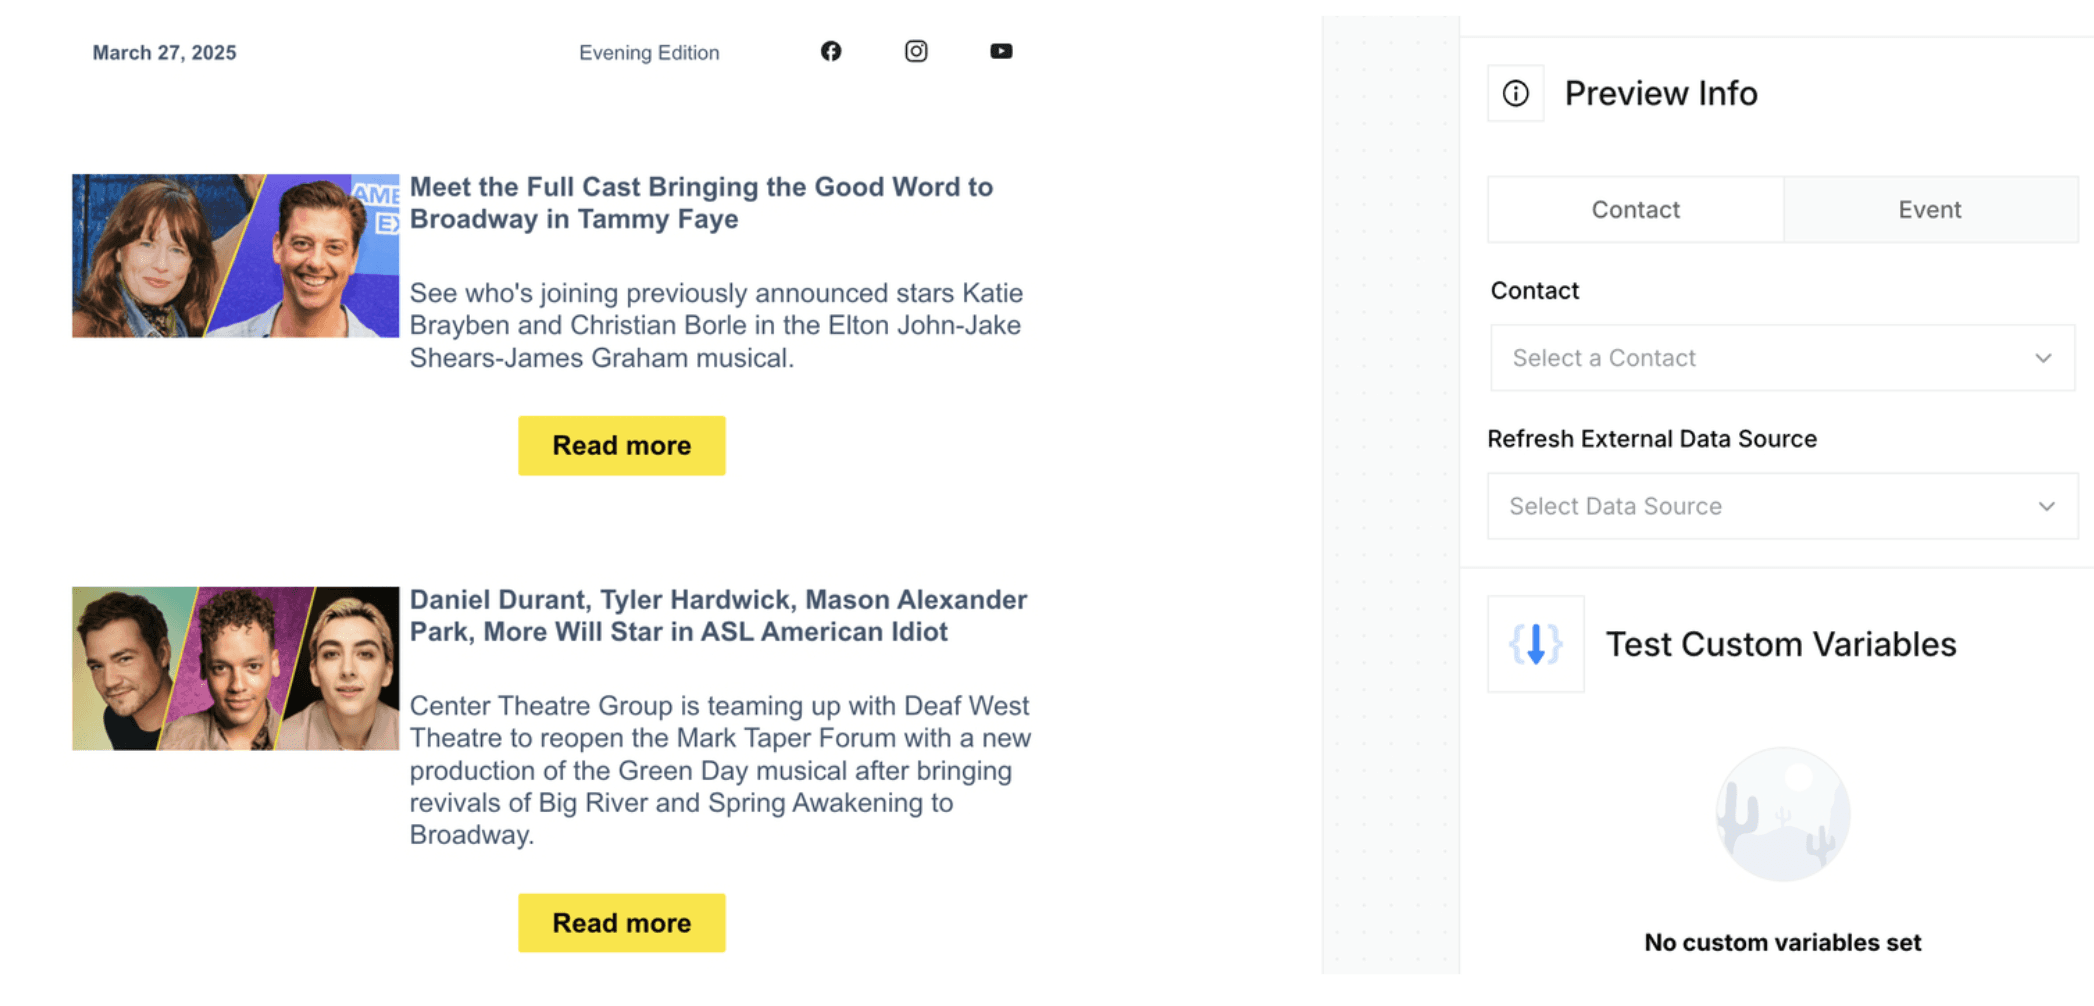Switch to the Event tab
Image resolution: width=2094 pixels, height=1006 pixels.
(x=1930, y=210)
